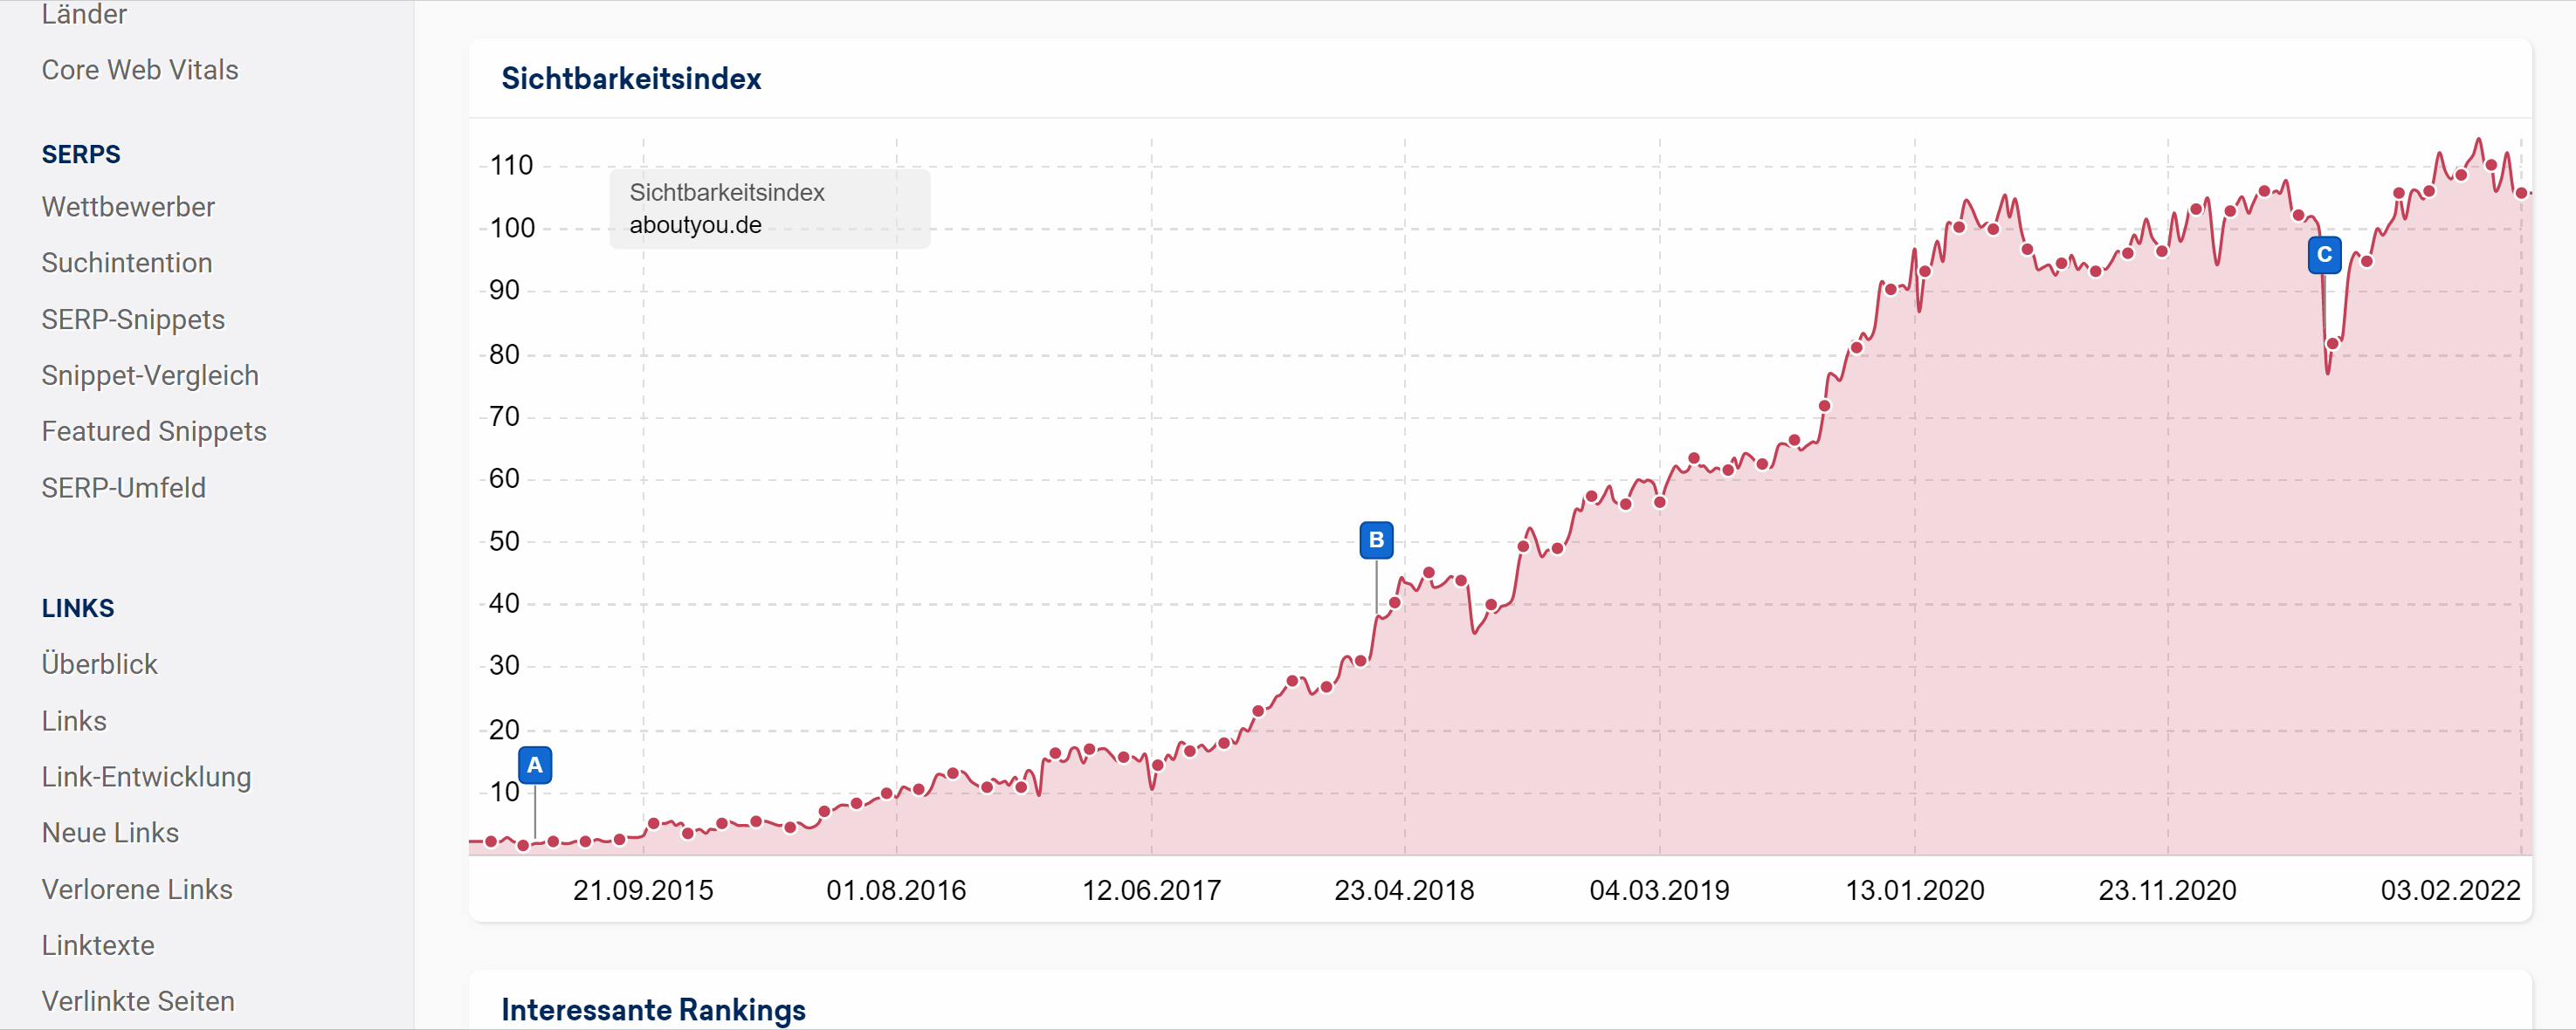
Task: Open links Überblick page
Action: (100, 664)
